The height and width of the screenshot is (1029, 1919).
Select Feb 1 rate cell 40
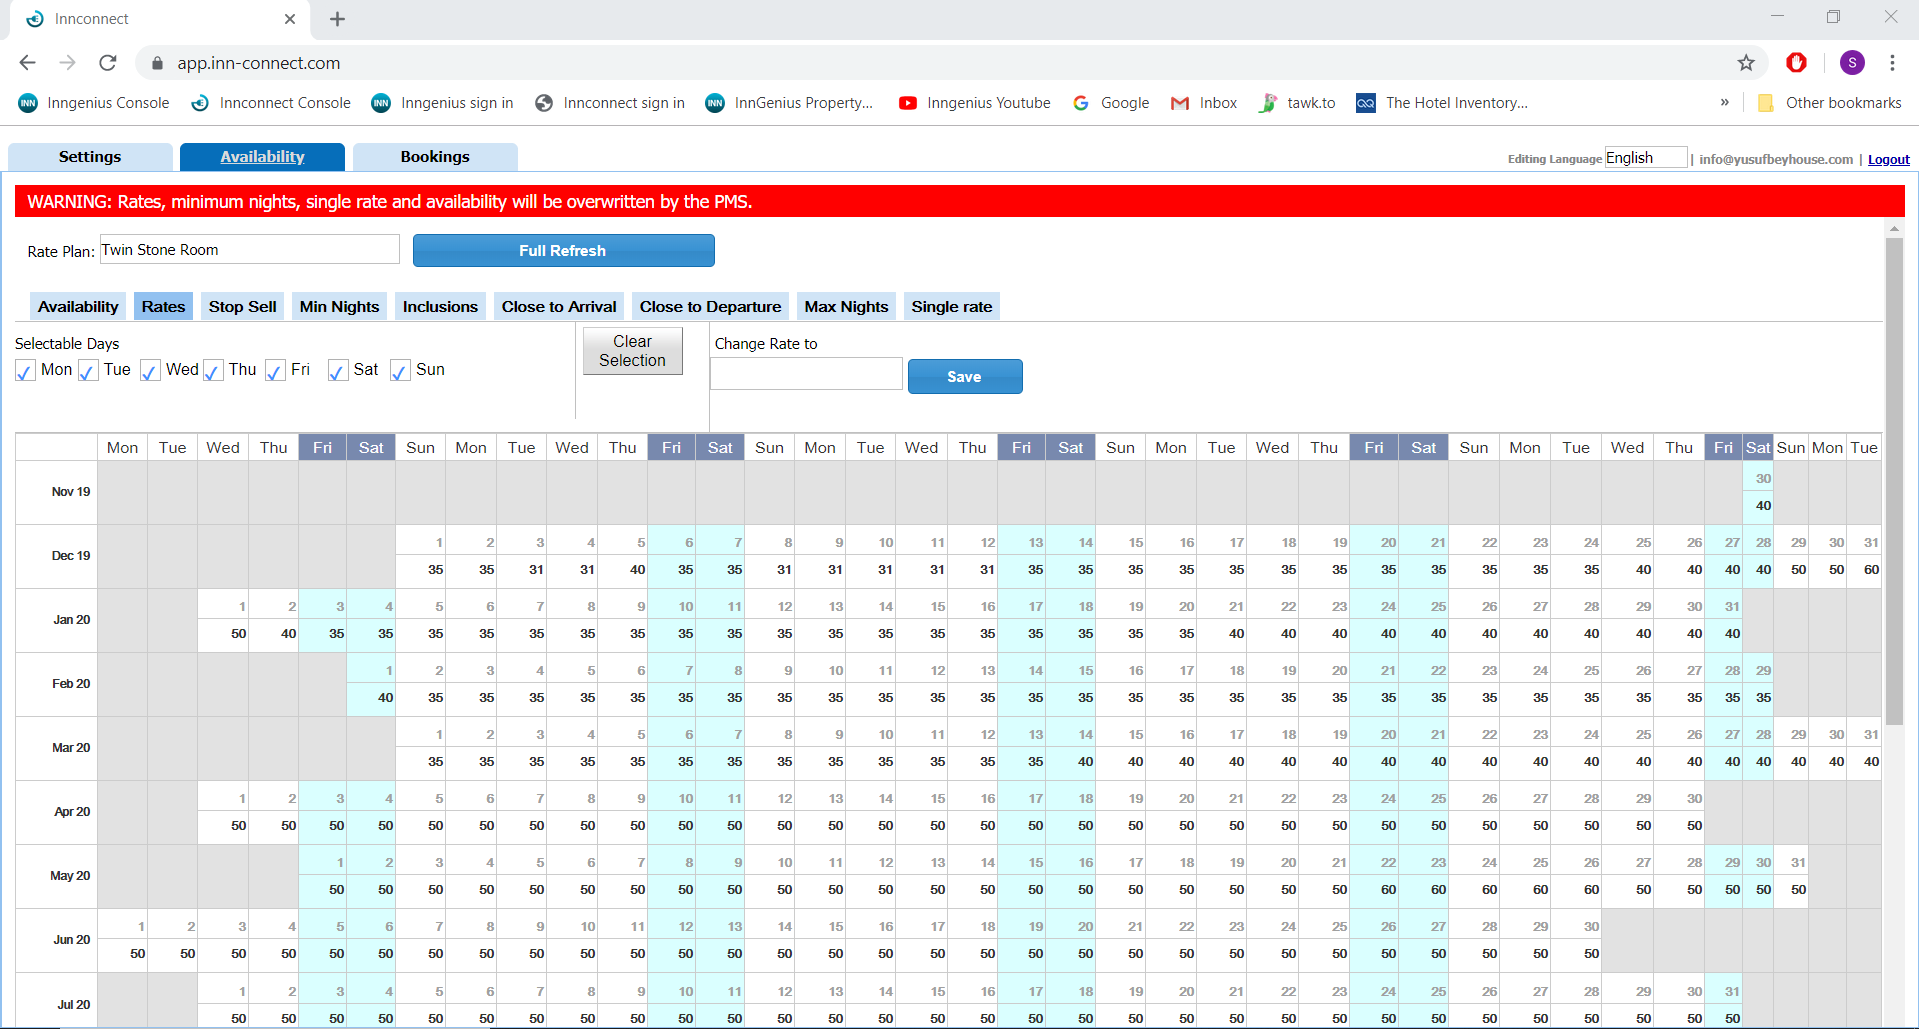372,698
